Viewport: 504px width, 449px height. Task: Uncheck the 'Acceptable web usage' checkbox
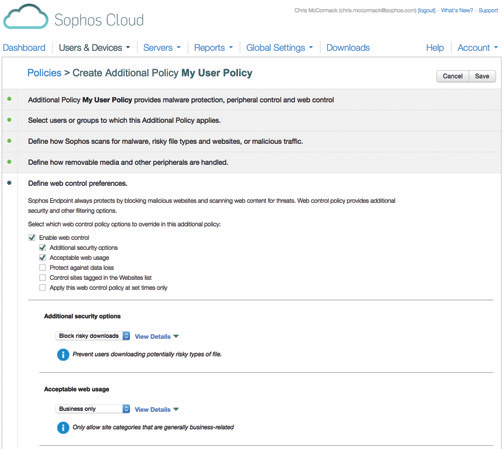tap(42, 257)
